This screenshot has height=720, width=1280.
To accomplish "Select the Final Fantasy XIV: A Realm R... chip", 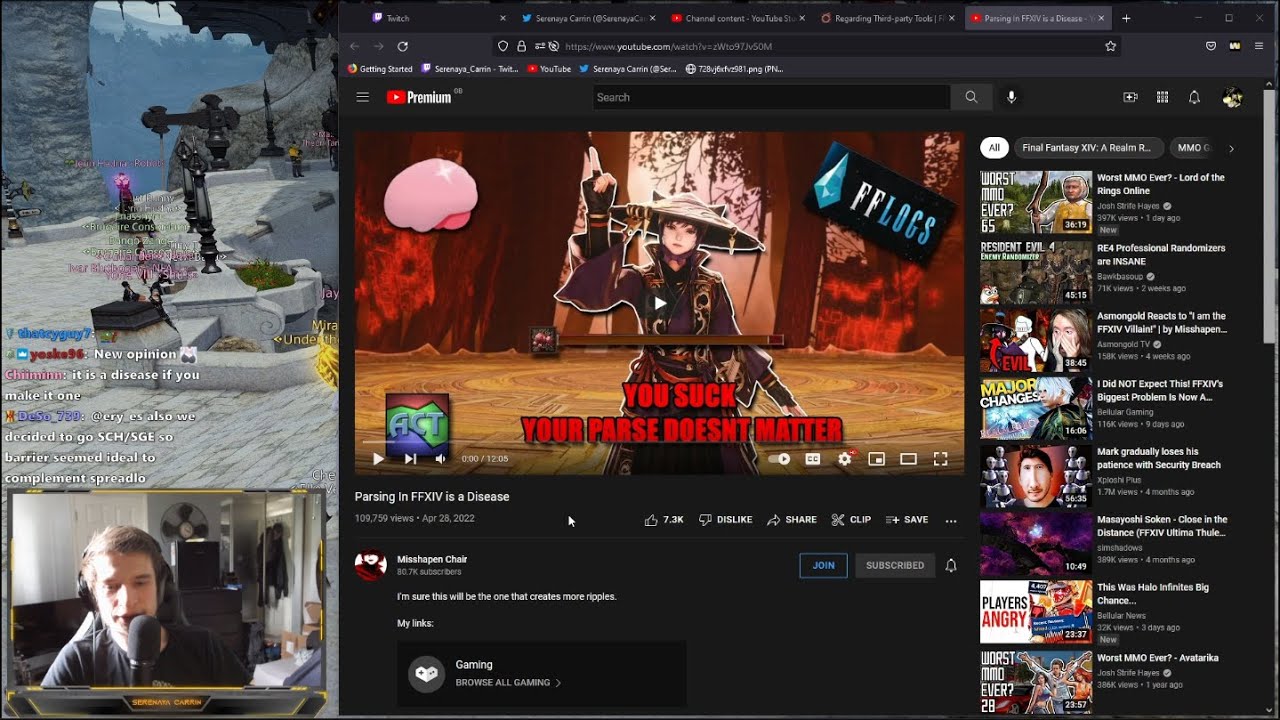I will [x=1087, y=148].
